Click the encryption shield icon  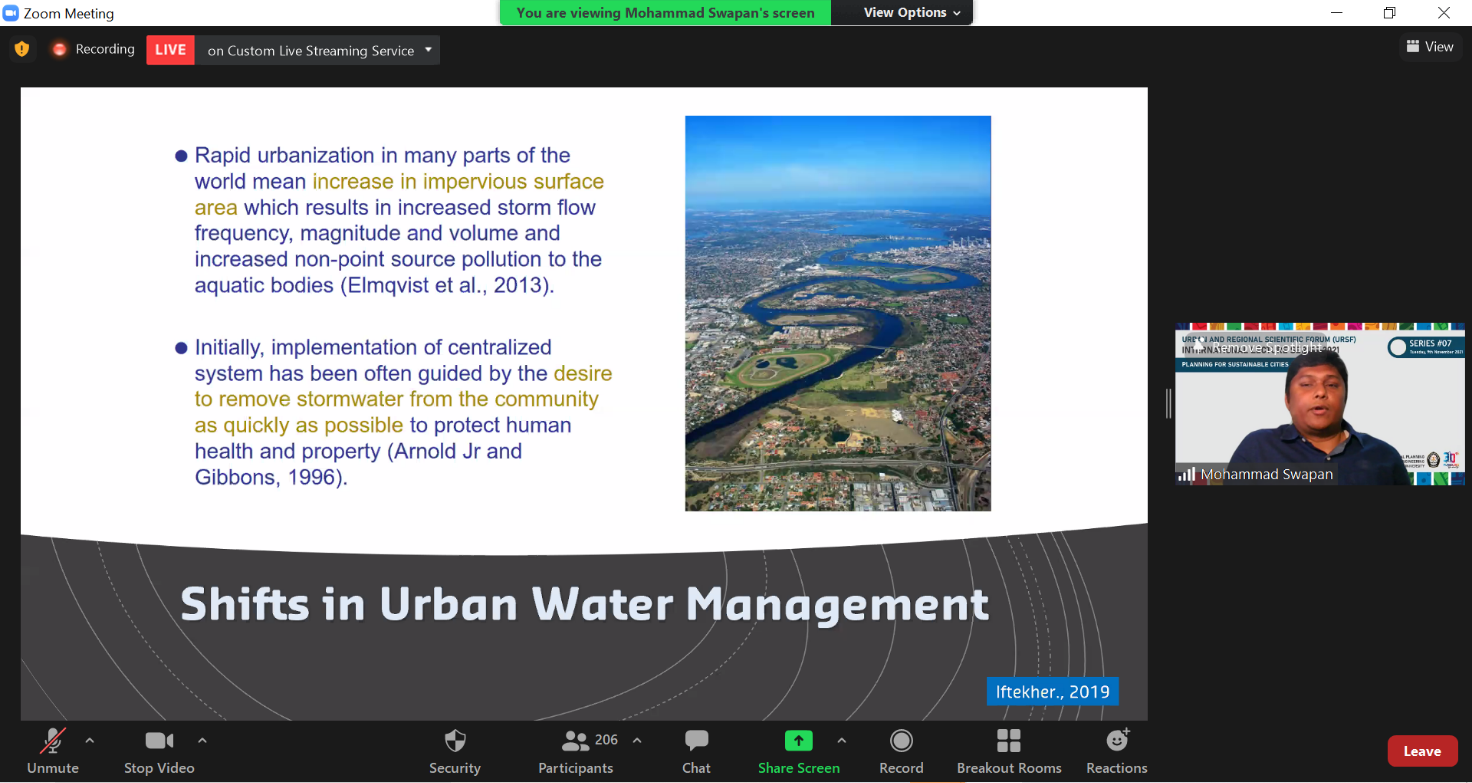22,49
